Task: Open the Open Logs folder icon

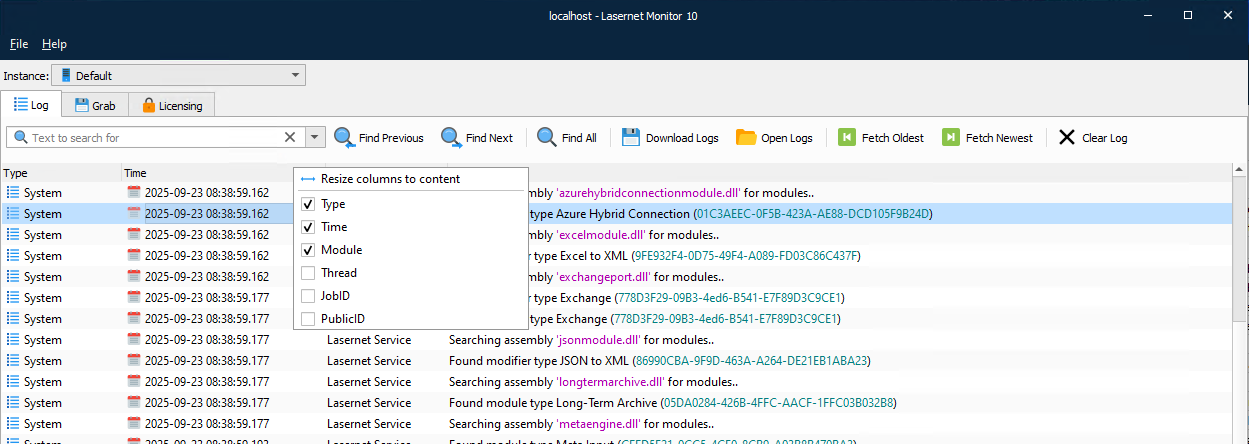Action: pos(746,137)
